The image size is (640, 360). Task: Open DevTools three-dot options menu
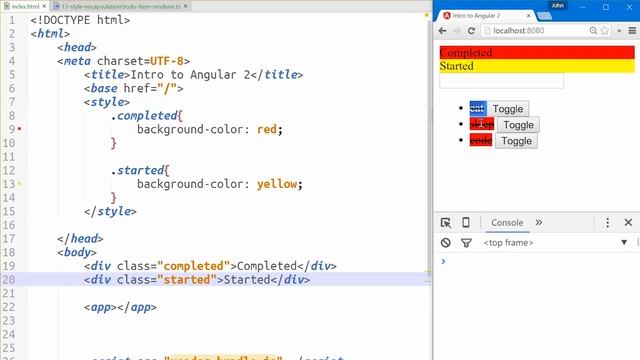pos(607,222)
